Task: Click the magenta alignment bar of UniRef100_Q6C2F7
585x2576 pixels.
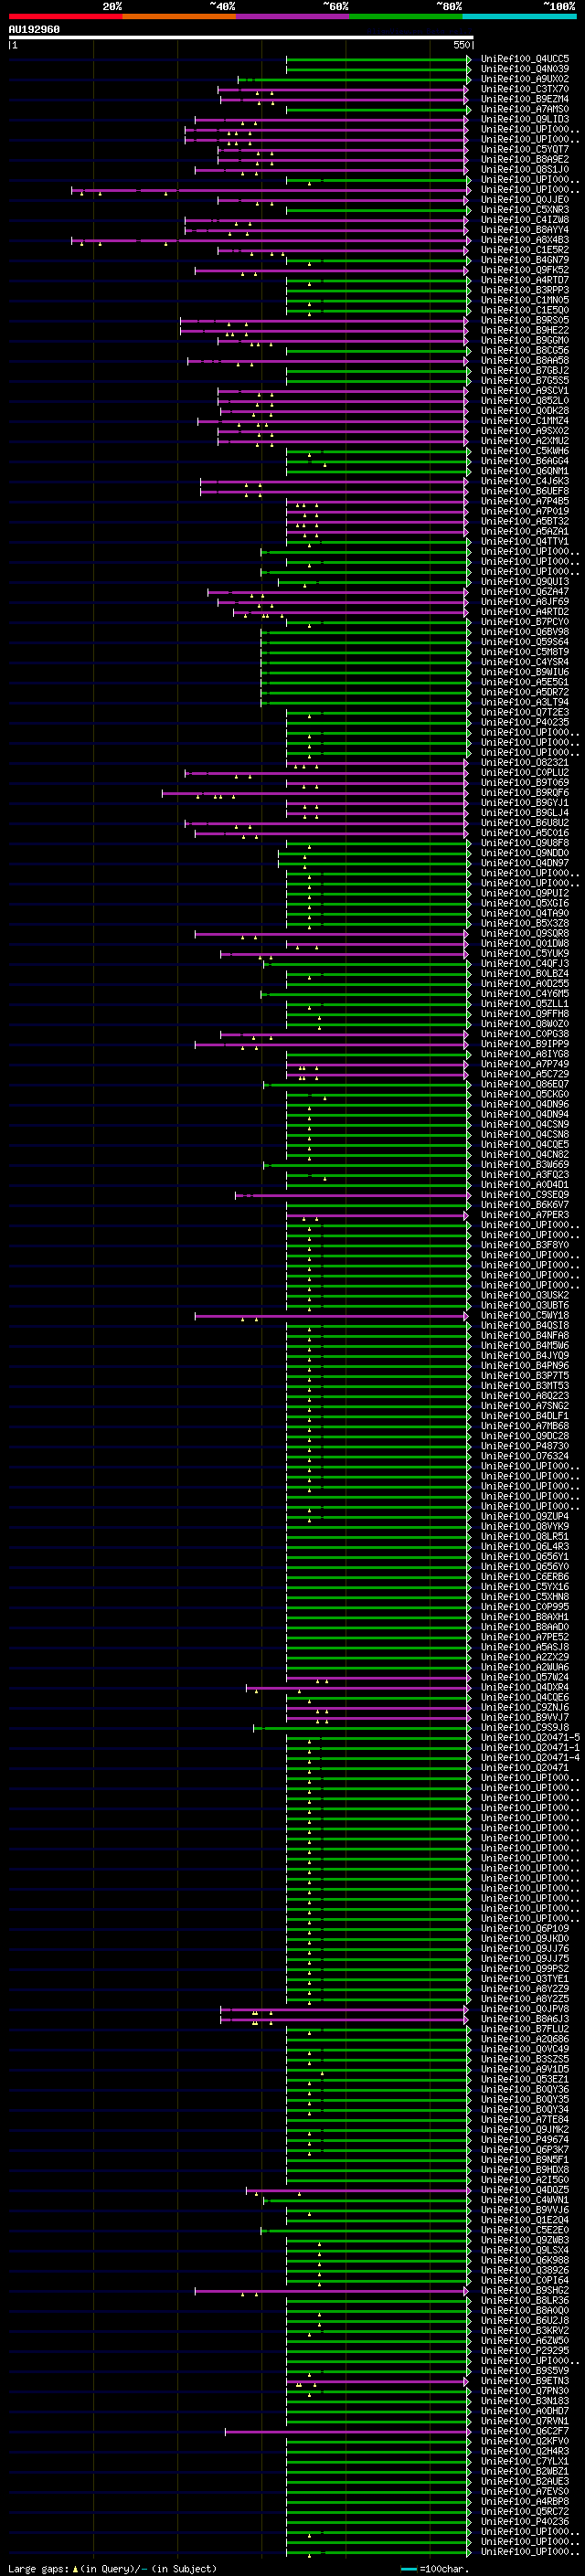Action: 347,2431
